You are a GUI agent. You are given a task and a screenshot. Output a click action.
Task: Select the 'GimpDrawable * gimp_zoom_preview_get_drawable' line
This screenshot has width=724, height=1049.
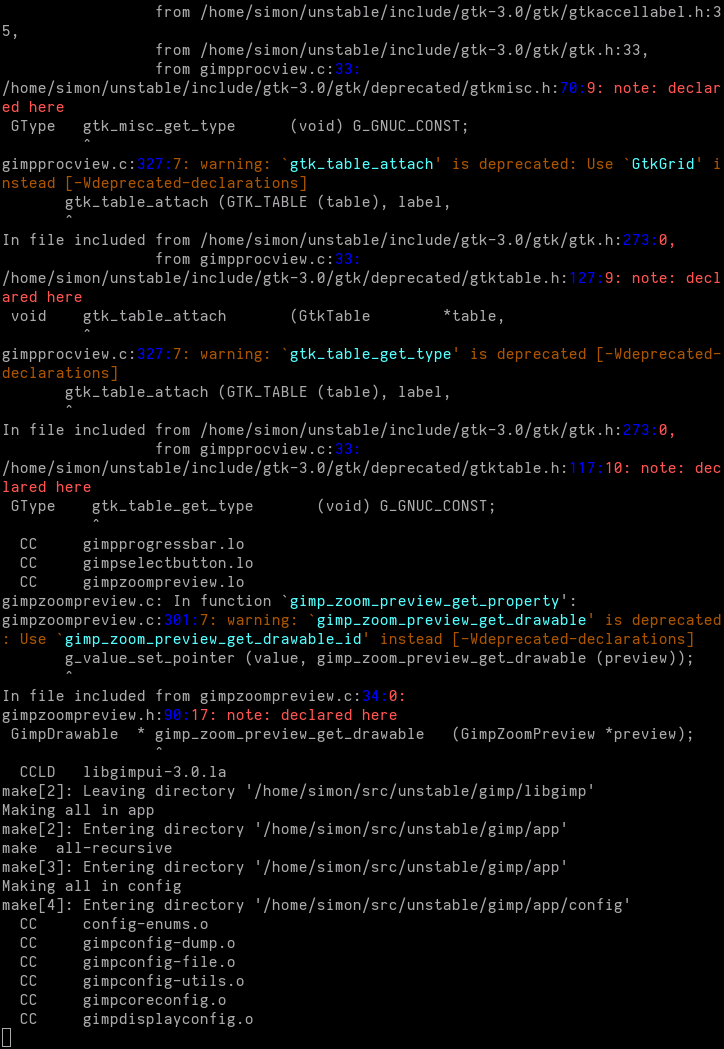[x=352, y=734]
